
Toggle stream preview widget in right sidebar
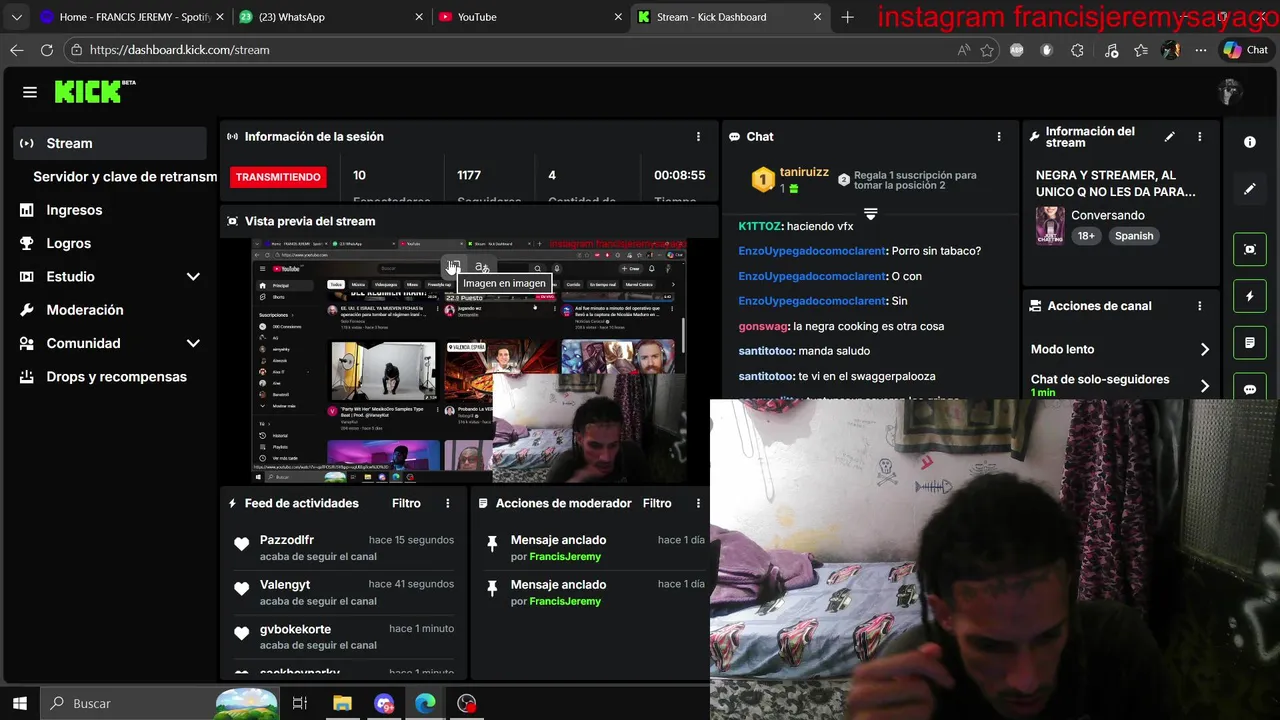click(x=1250, y=250)
